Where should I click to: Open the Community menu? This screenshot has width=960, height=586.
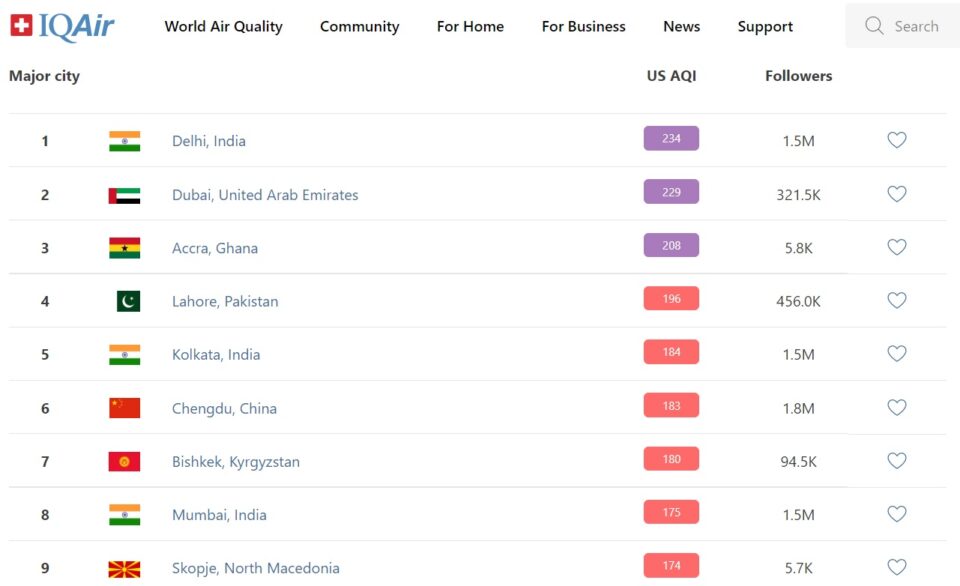359,27
